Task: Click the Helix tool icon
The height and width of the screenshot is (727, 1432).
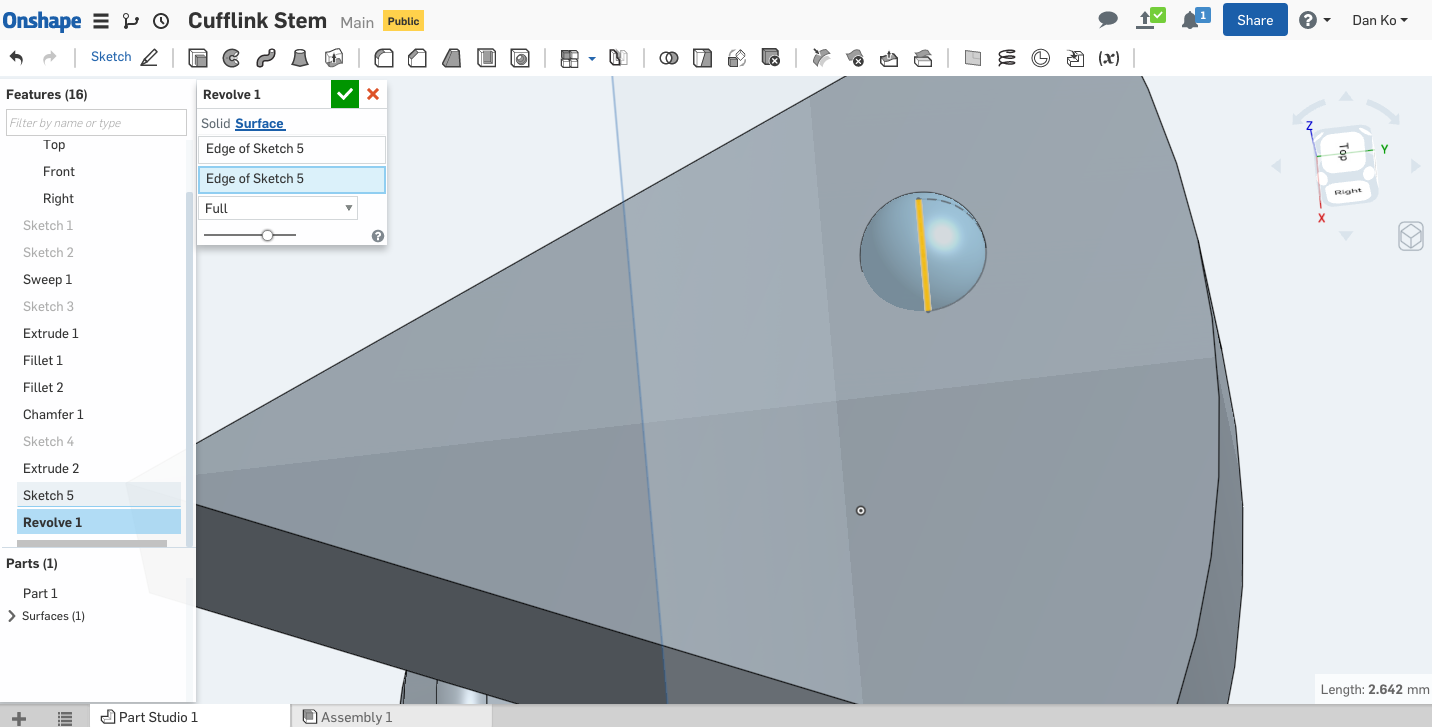Action: (x=1007, y=58)
